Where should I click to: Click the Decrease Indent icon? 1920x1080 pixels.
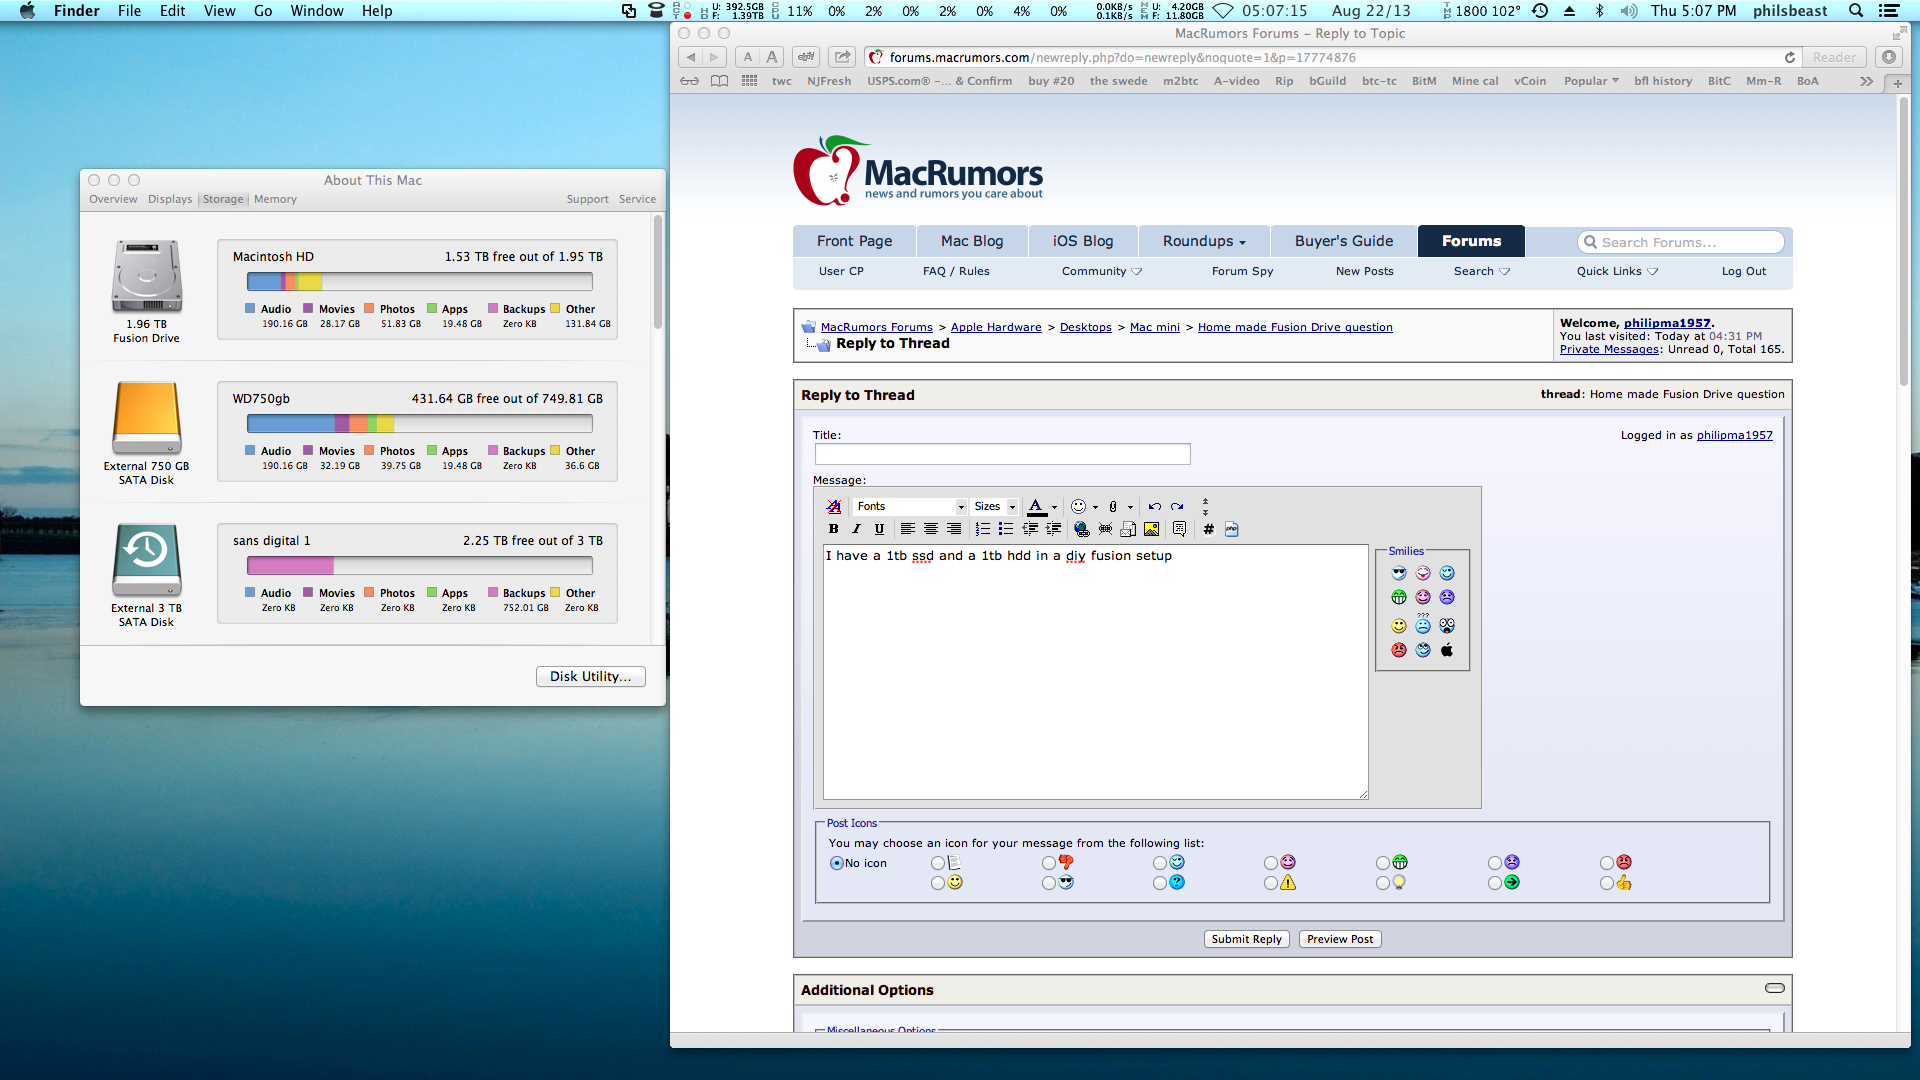1029,529
